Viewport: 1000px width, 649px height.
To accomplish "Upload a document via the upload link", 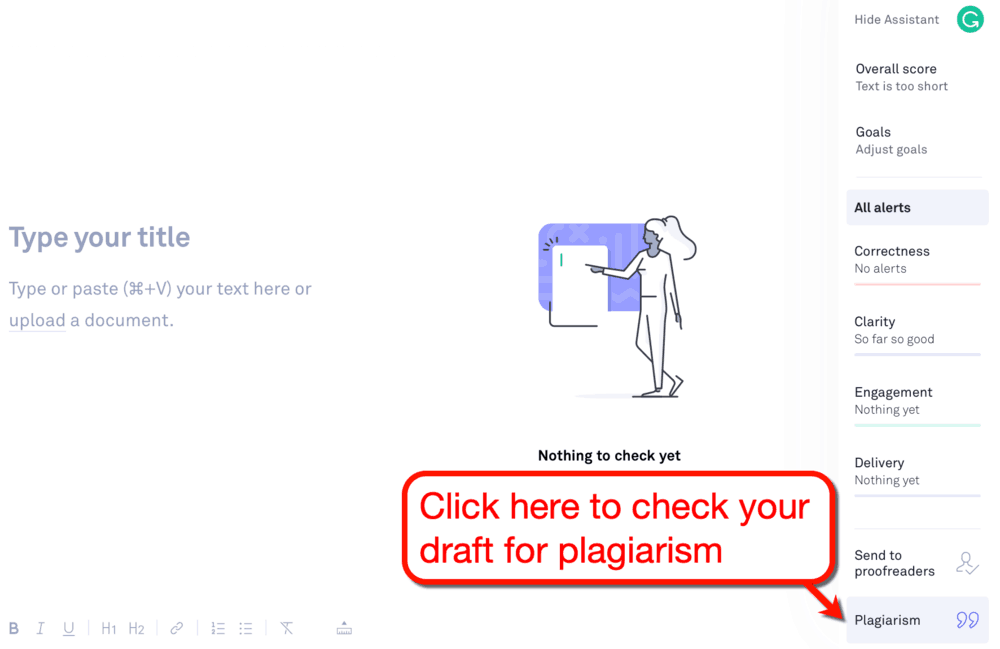I will [x=37, y=320].
